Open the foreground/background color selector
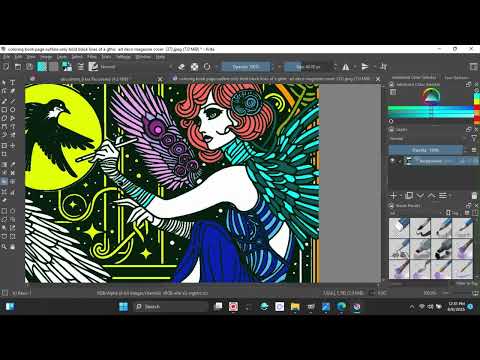This screenshot has height=360, width=480. coord(67,67)
